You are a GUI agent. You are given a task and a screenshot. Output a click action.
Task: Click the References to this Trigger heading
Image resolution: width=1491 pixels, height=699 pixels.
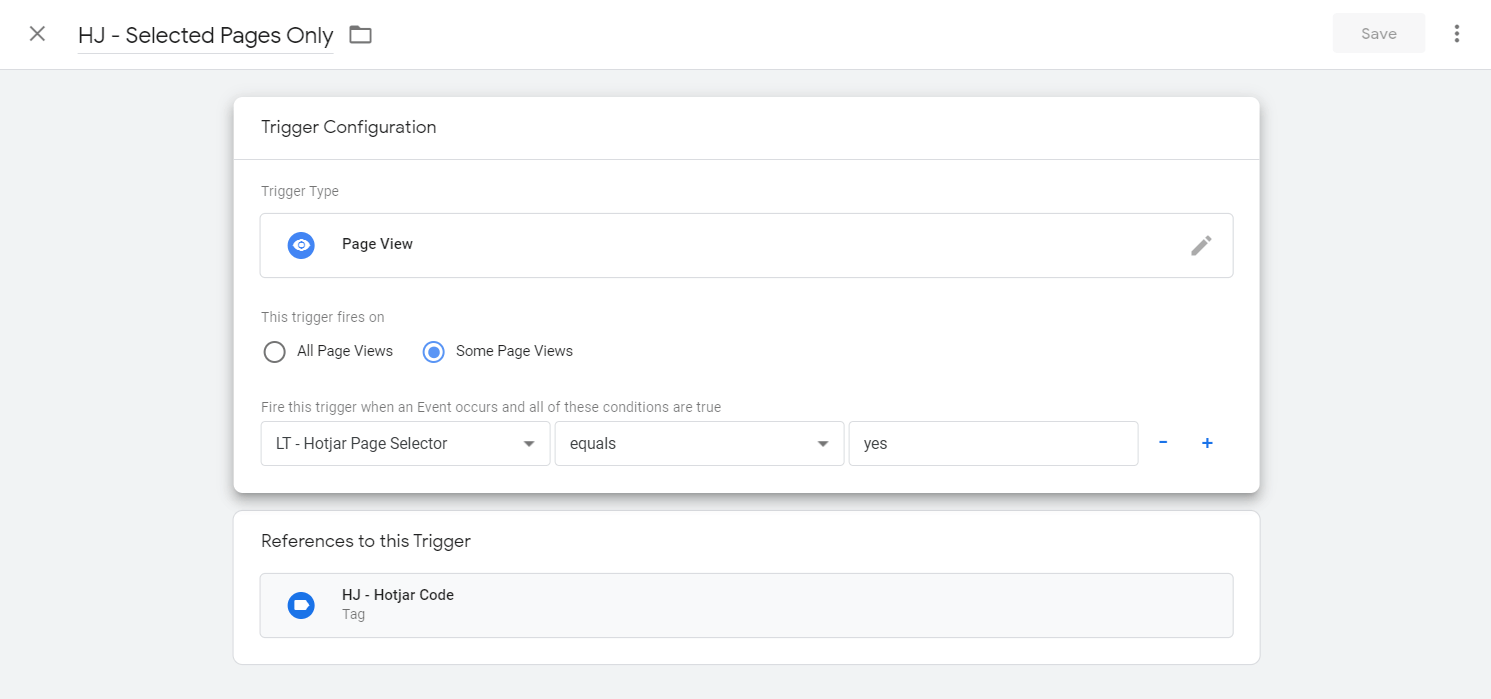pos(365,541)
